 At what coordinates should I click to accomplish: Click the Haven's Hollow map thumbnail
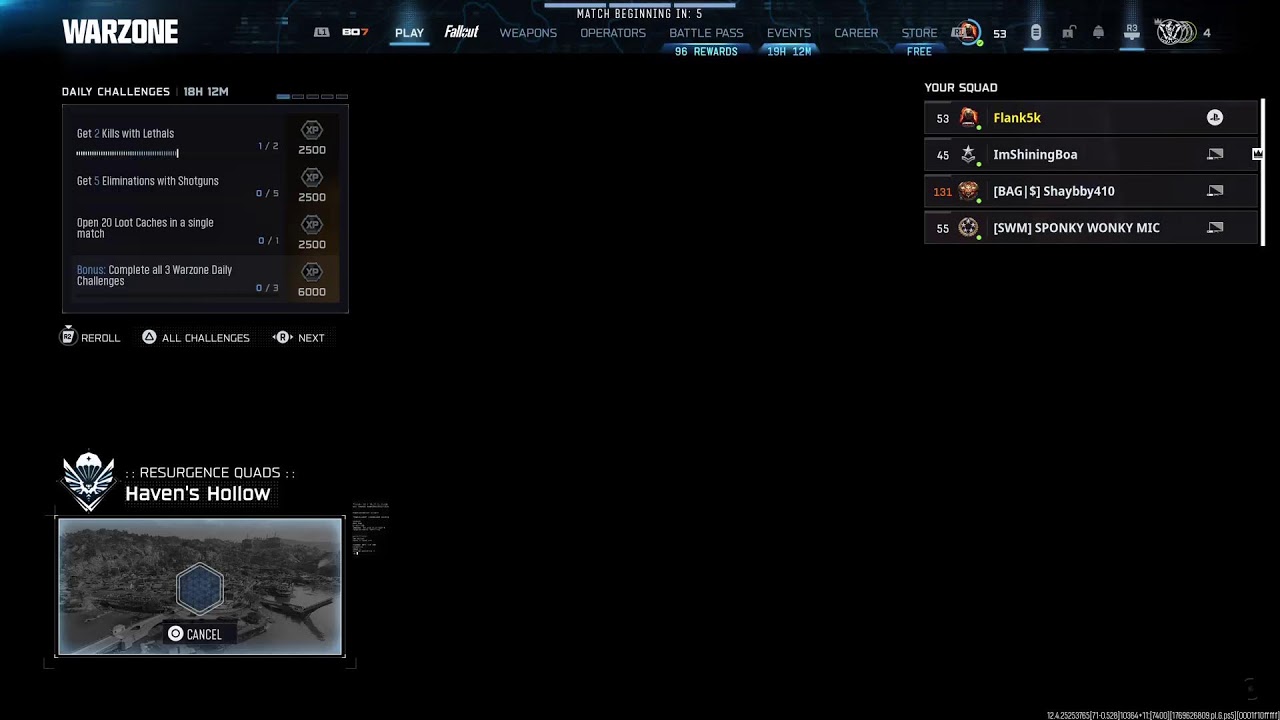[x=200, y=586]
